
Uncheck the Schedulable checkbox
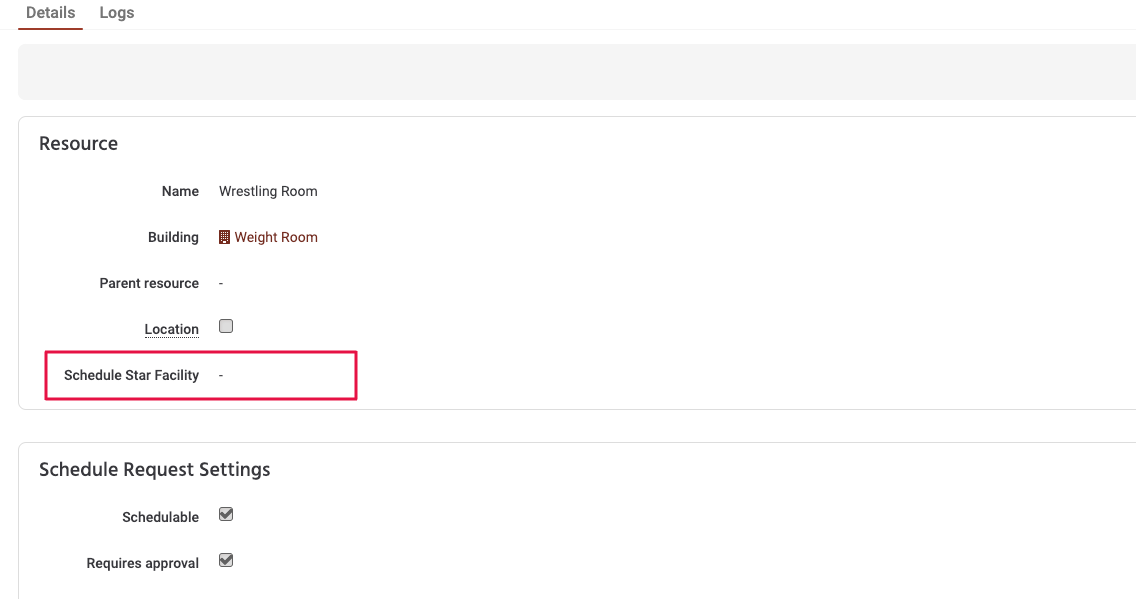point(226,514)
